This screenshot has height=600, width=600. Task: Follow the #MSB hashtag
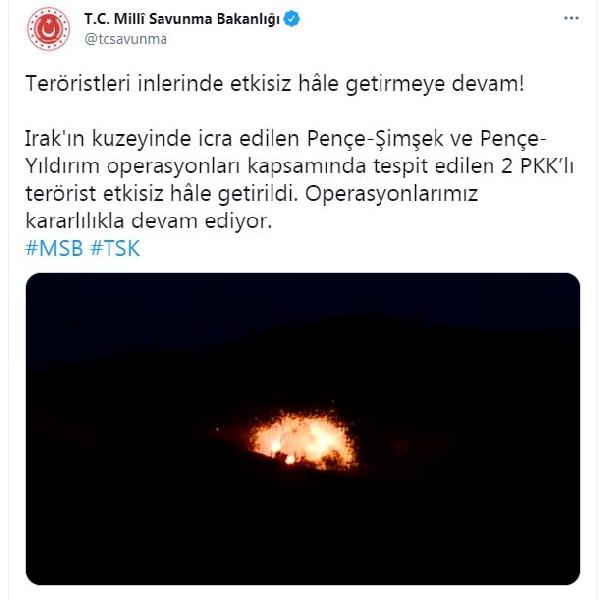click(x=54, y=248)
